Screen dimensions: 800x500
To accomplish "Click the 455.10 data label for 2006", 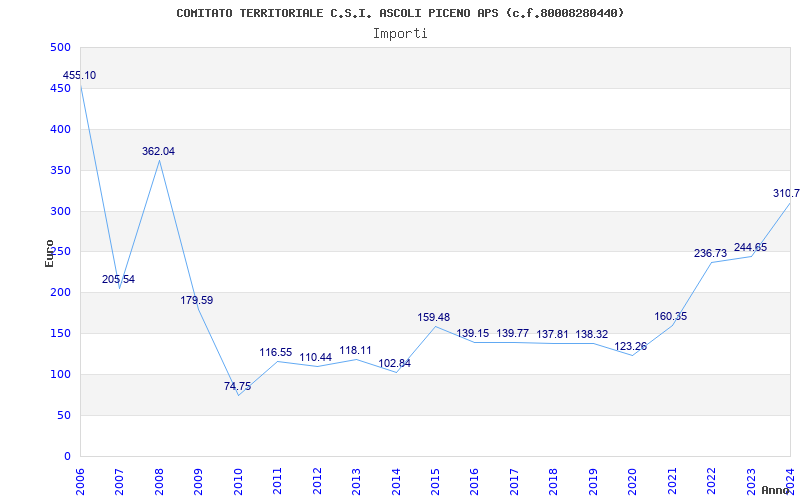I will pyautogui.click(x=80, y=76).
